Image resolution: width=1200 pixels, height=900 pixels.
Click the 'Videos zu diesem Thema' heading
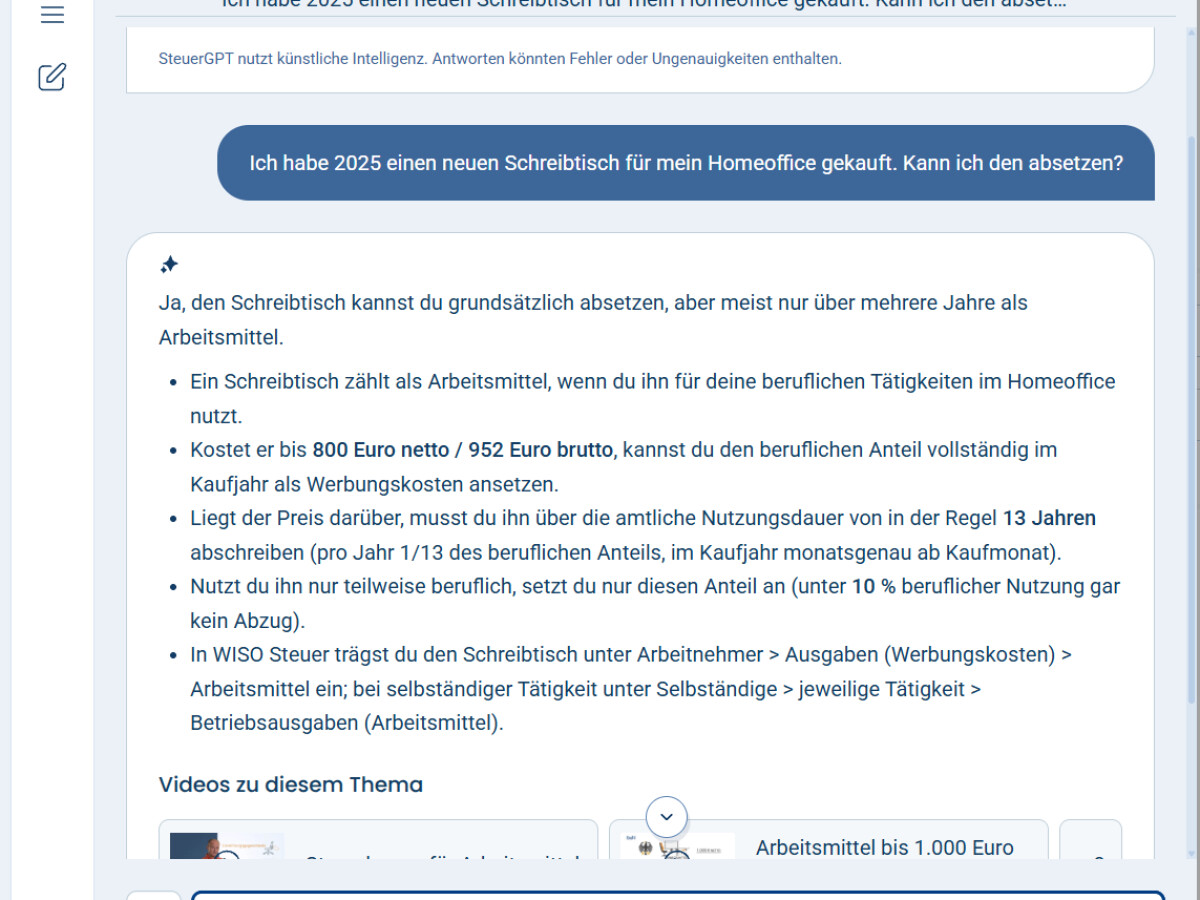click(291, 785)
